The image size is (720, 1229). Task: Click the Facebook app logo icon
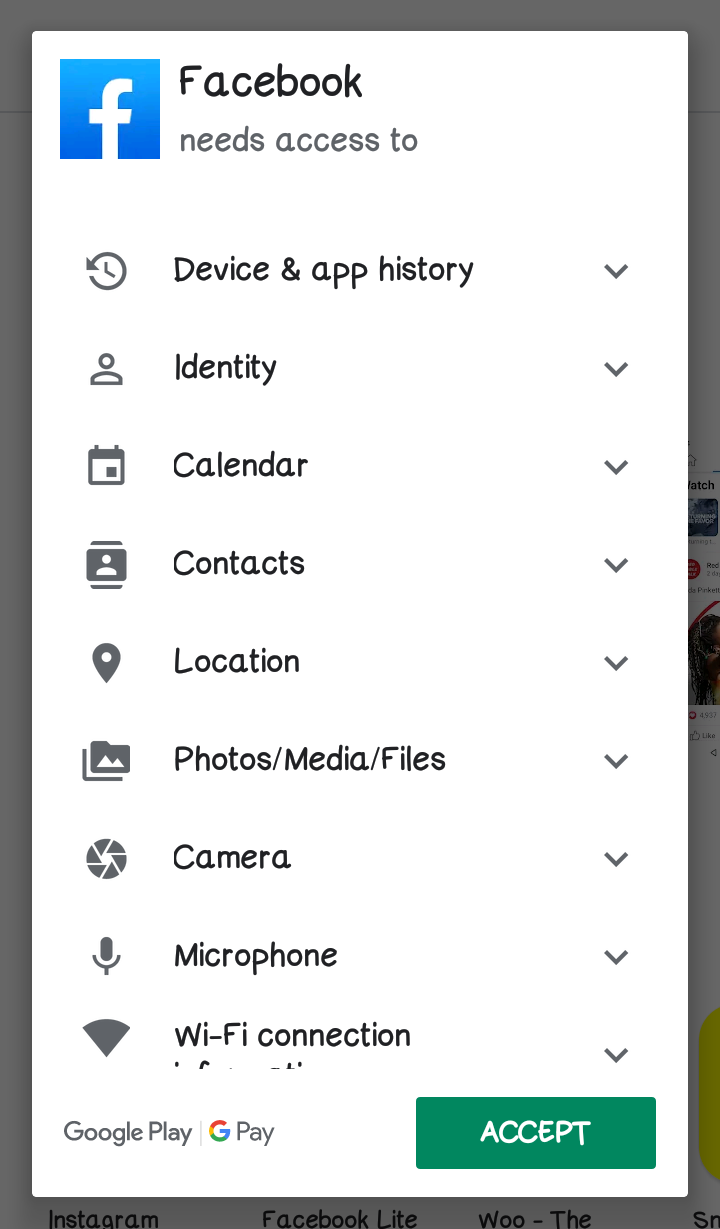point(110,109)
